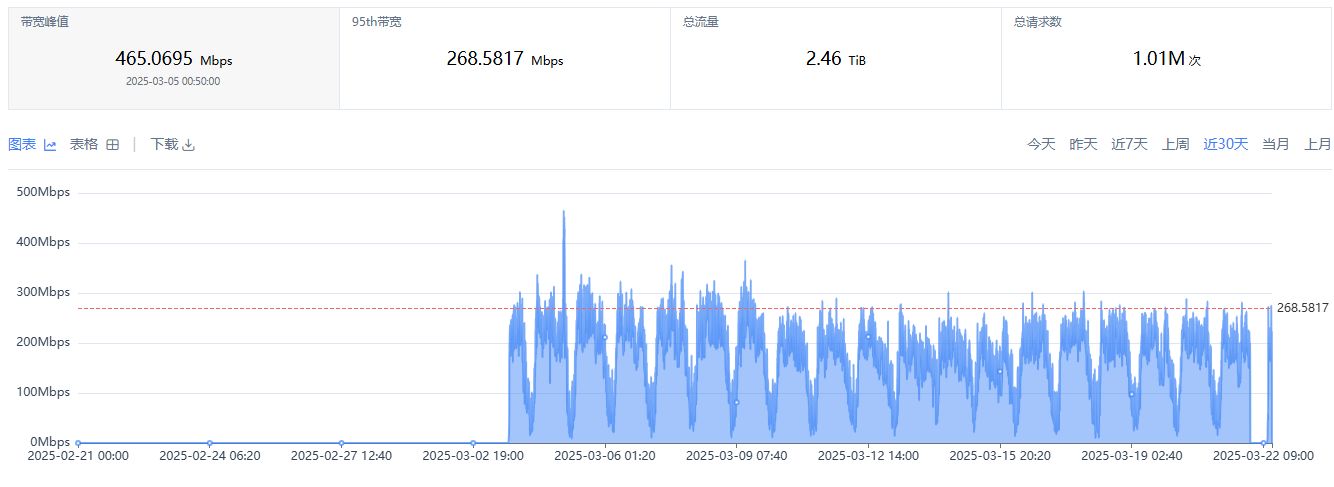Select the 近7天 time range
The width and height of the screenshot is (1334, 487).
click(x=1129, y=144)
